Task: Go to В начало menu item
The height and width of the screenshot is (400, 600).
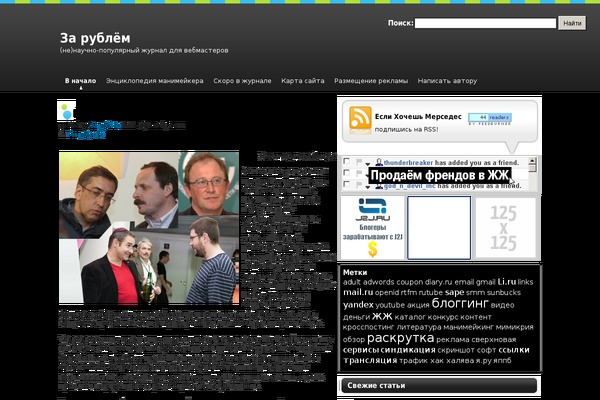Action: [x=80, y=81]
